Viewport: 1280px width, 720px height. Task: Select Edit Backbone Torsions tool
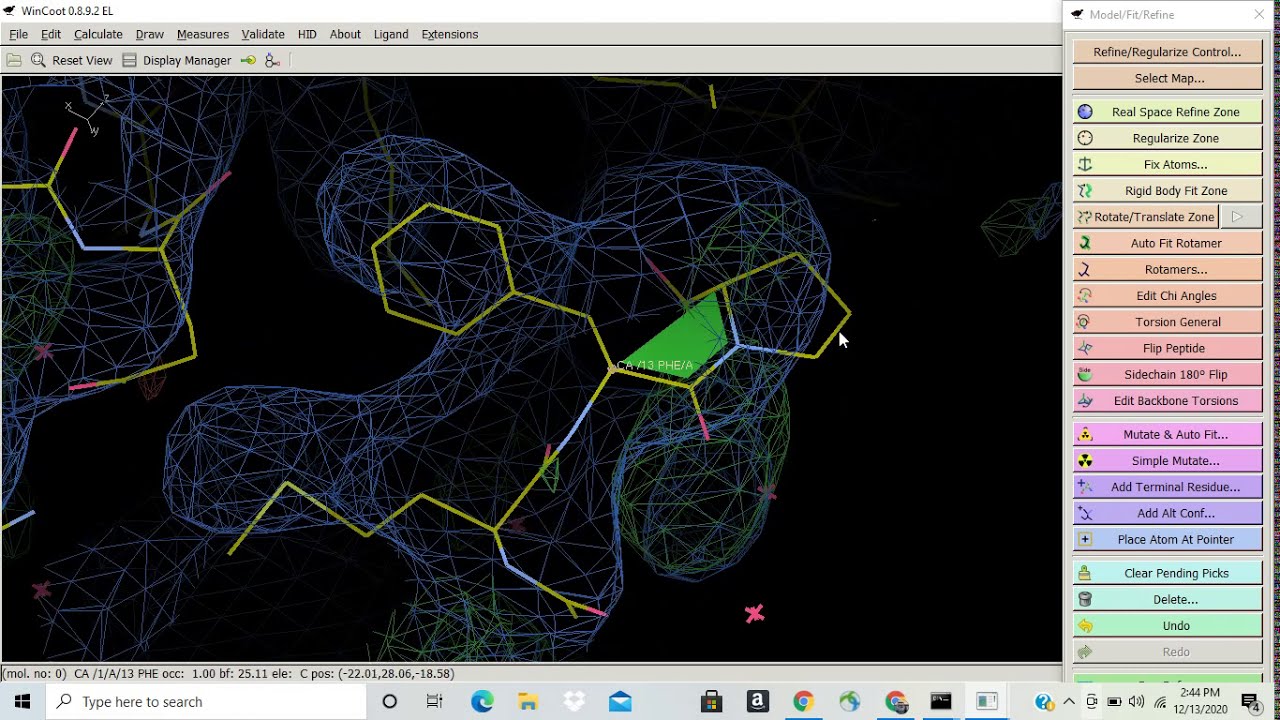tap(1167, 401)
